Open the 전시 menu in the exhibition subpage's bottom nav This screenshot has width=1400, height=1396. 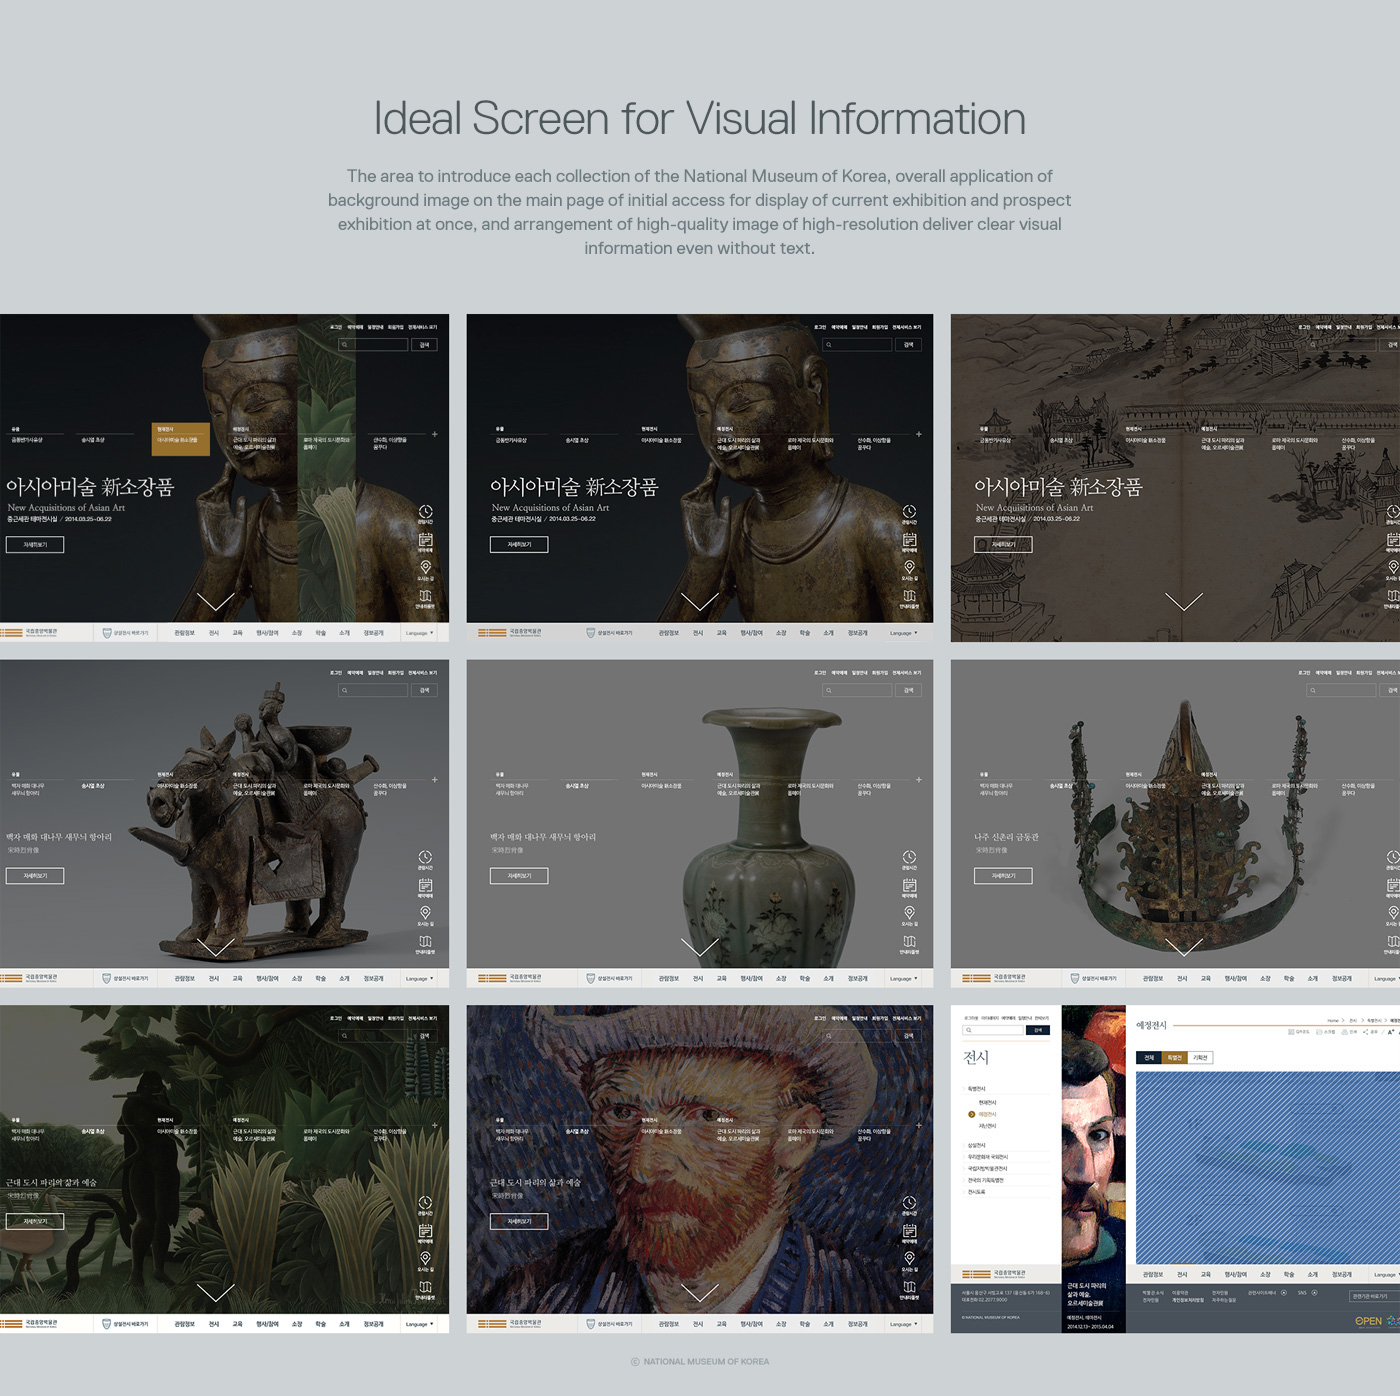(x=1182, y=1275)
